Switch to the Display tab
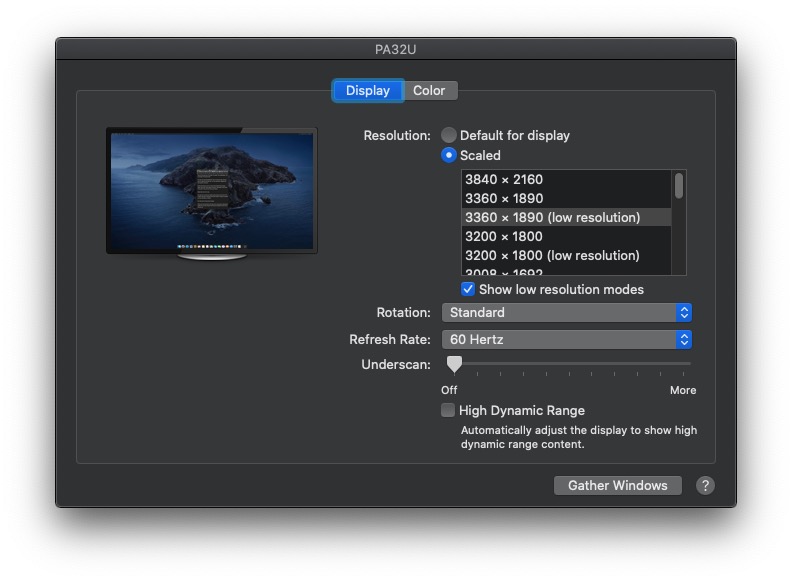The width and height of the screenshot is (792, 581). click(368, 90)
